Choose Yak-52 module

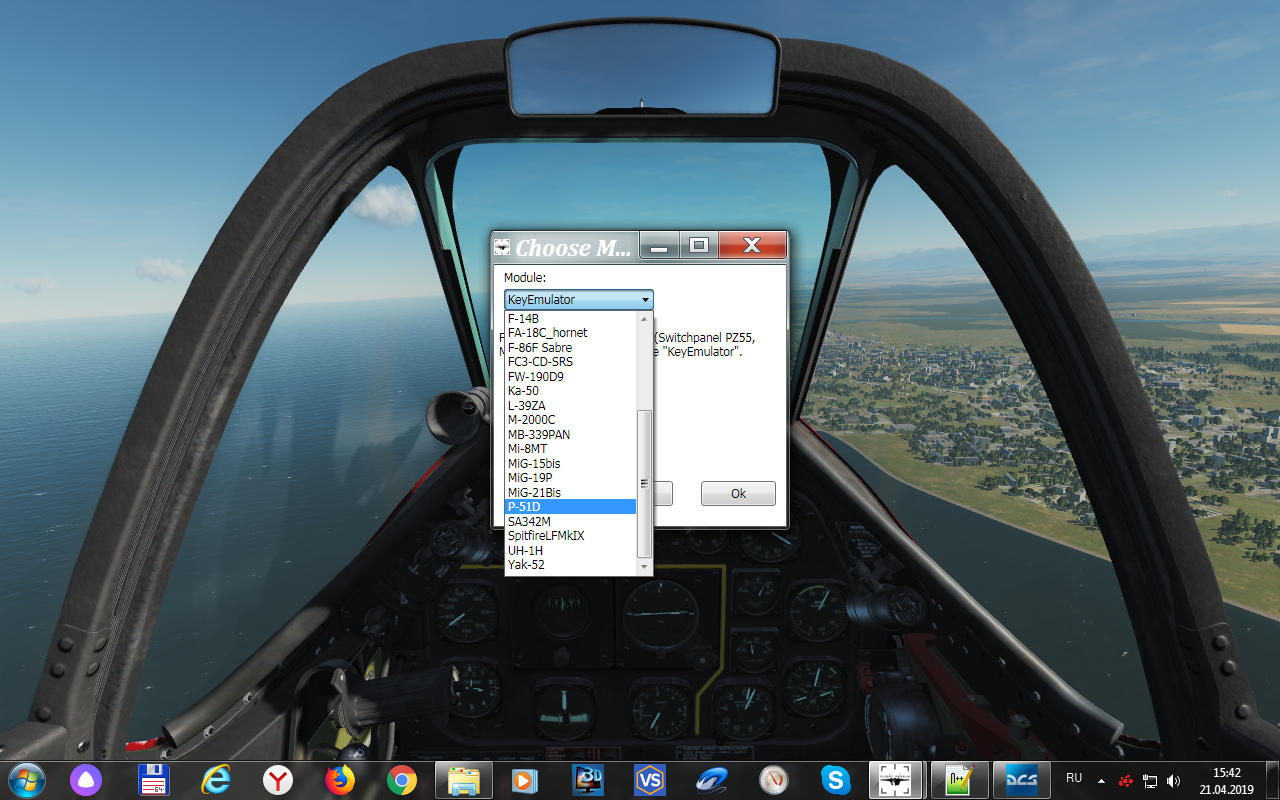pos(570,565)
